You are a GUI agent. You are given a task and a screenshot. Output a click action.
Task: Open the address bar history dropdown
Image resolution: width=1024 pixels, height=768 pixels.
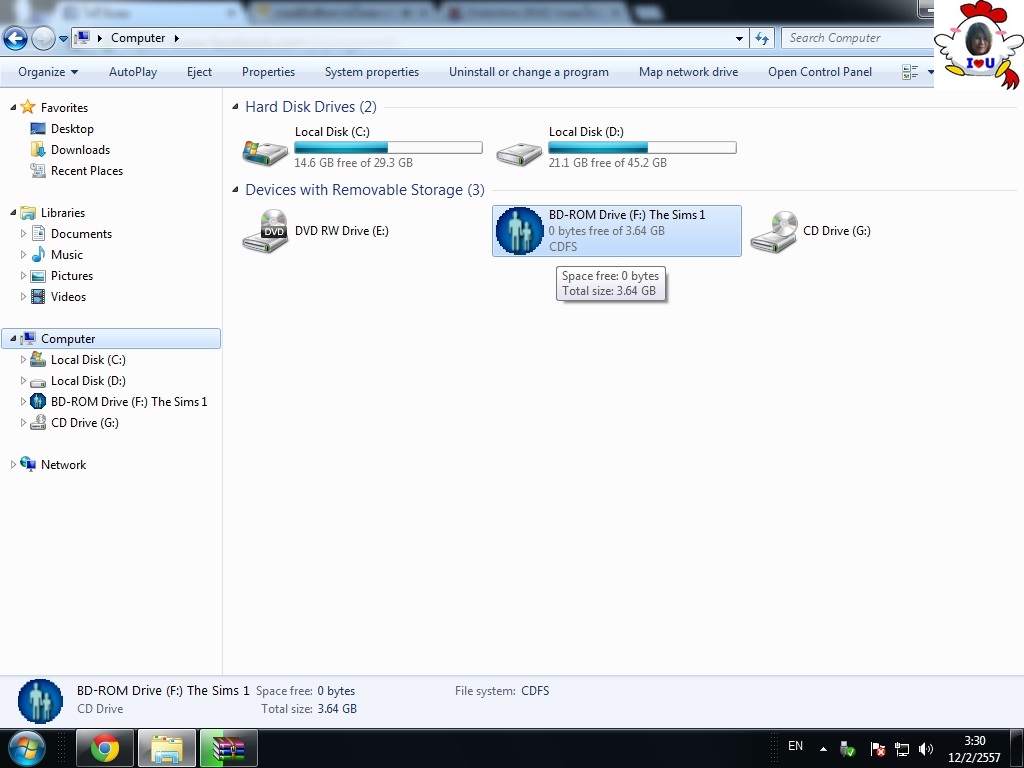739,39
